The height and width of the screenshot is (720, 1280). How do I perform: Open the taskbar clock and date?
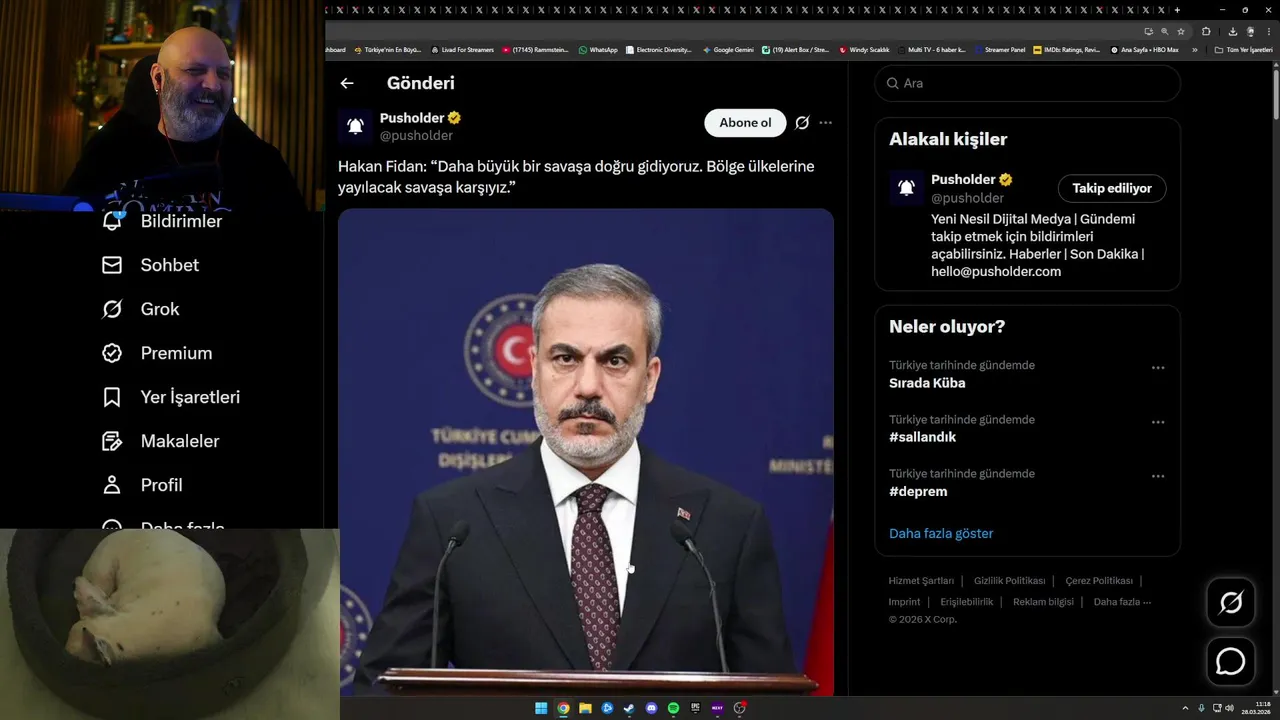[1256, 708]
